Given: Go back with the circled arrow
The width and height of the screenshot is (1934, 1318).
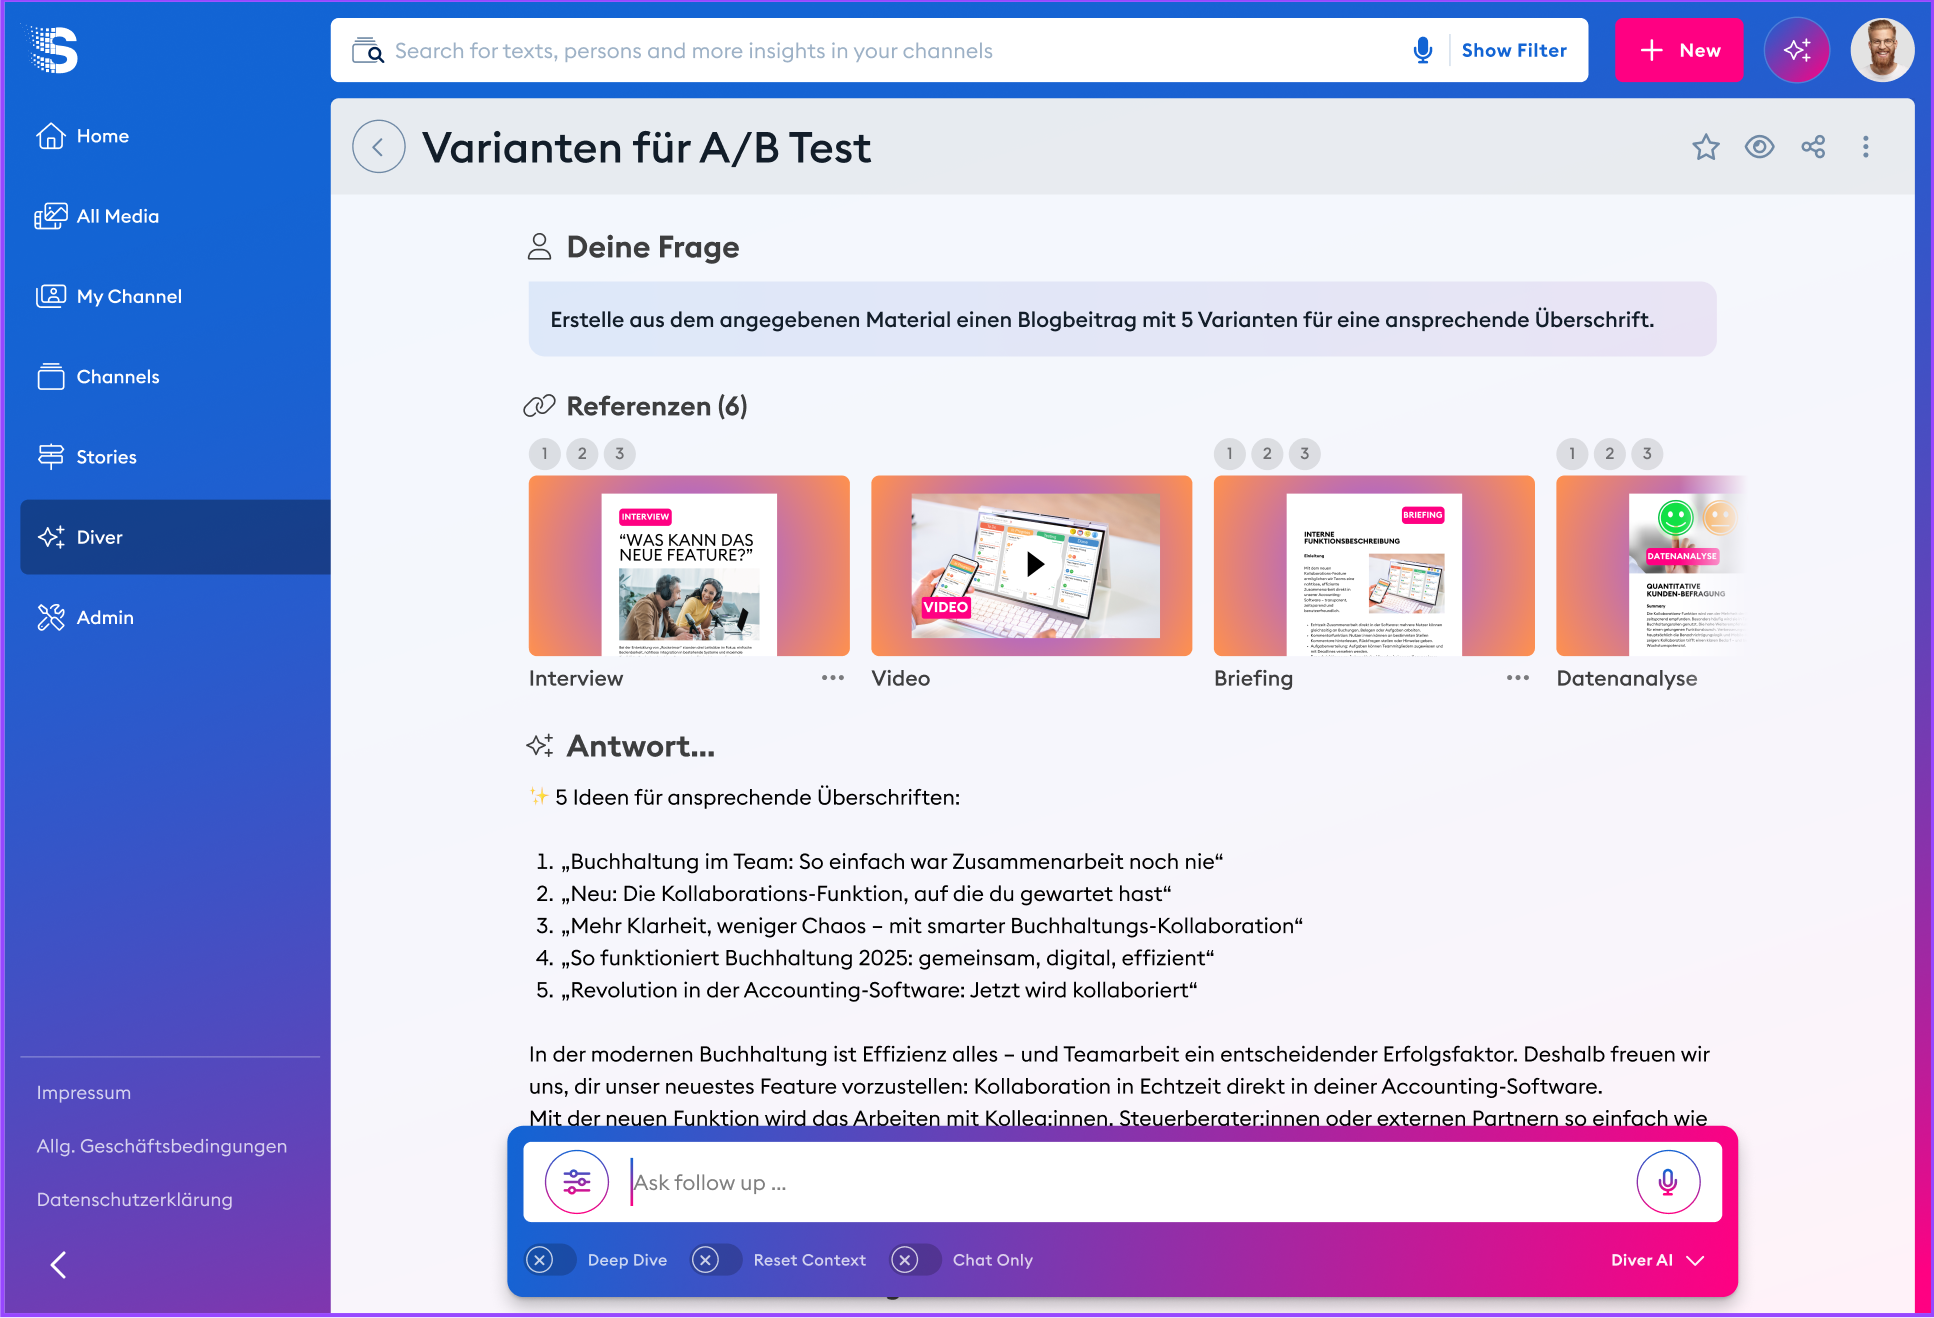Looking at the screenshot, I should pyautogui.click(x=378, y=147).
